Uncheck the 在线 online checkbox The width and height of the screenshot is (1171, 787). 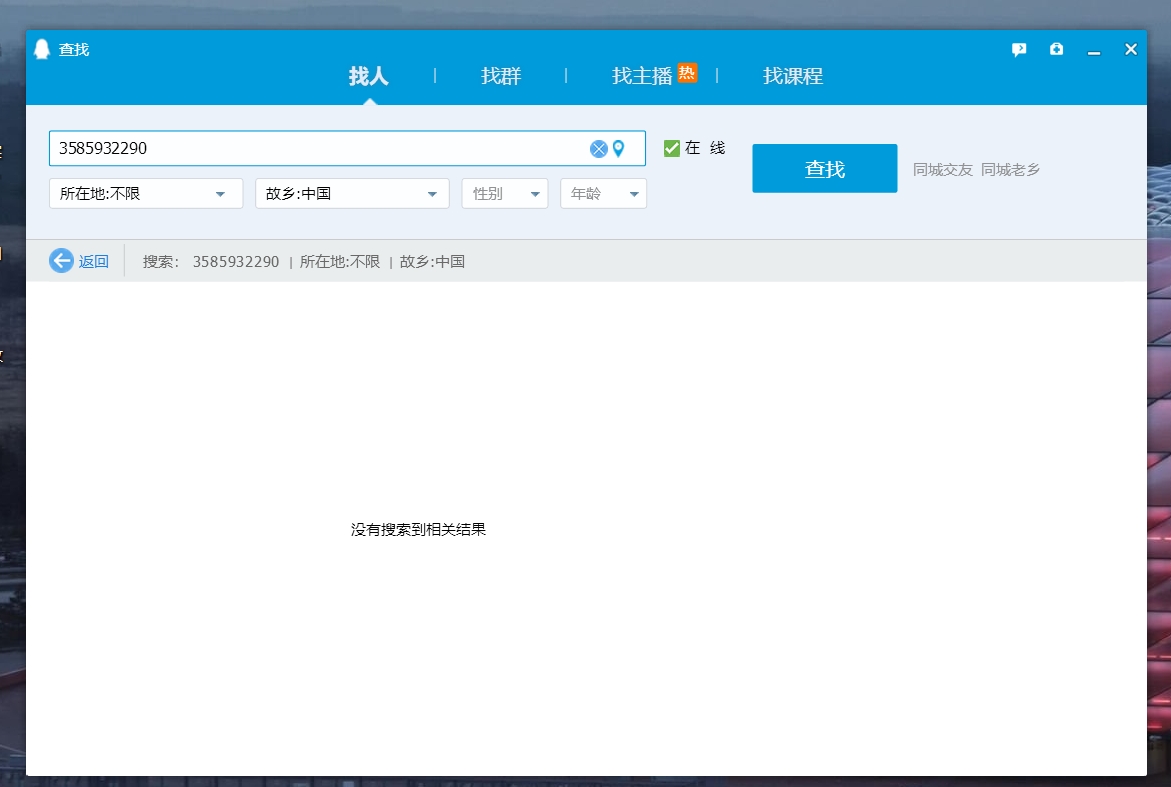tap(672, 148)
